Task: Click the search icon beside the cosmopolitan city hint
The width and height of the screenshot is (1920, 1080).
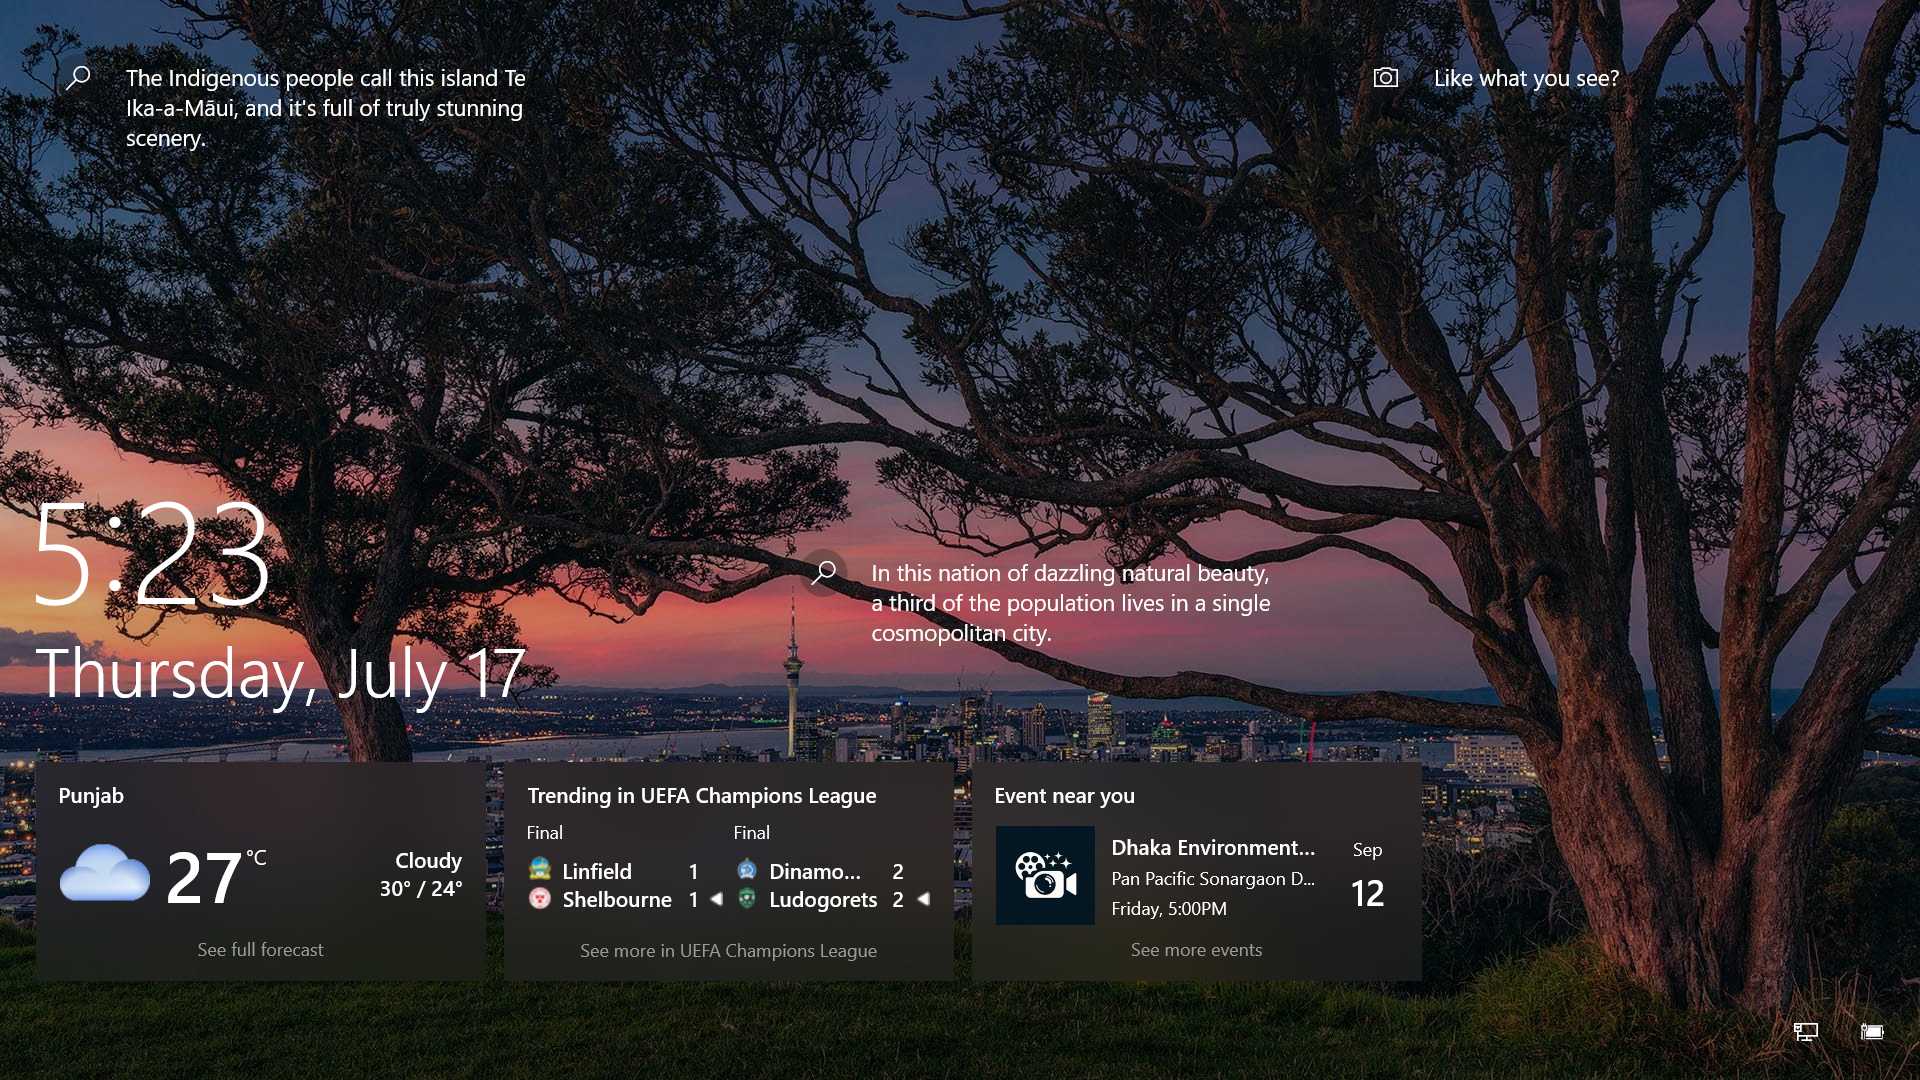Action: coord(823,573)
